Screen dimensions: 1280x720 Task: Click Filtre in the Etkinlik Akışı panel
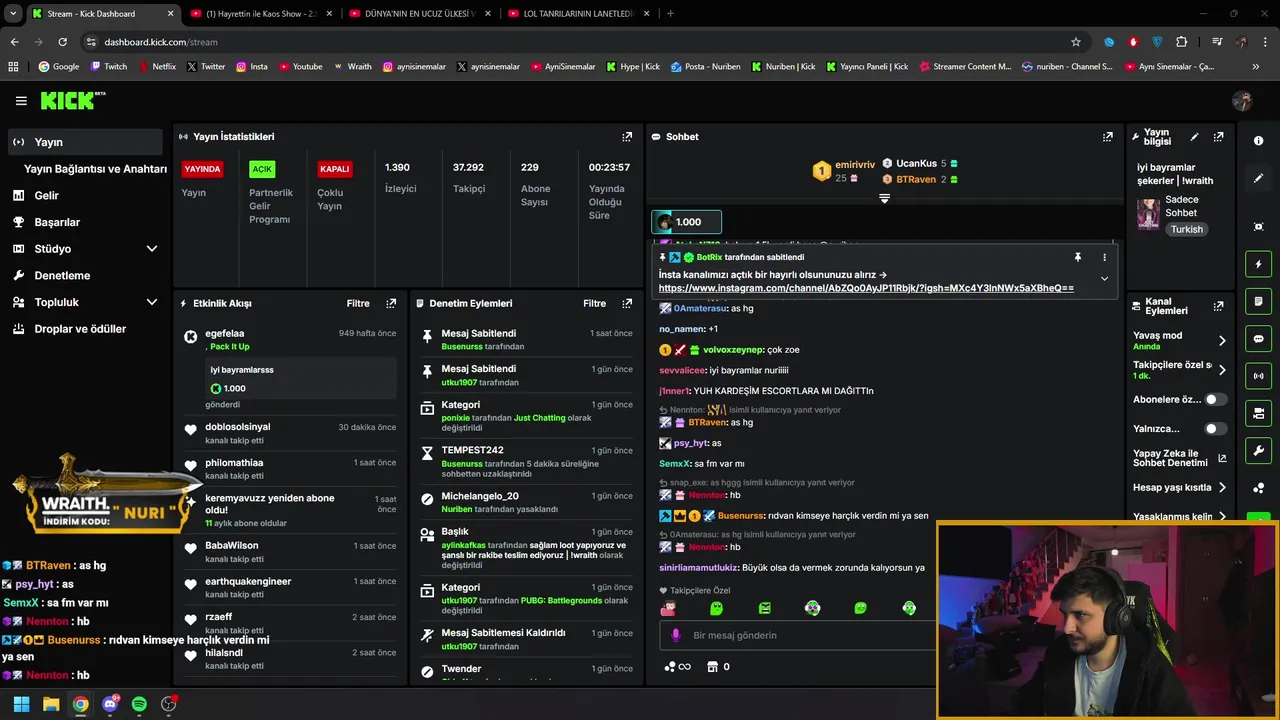click(x=358, y=303)
